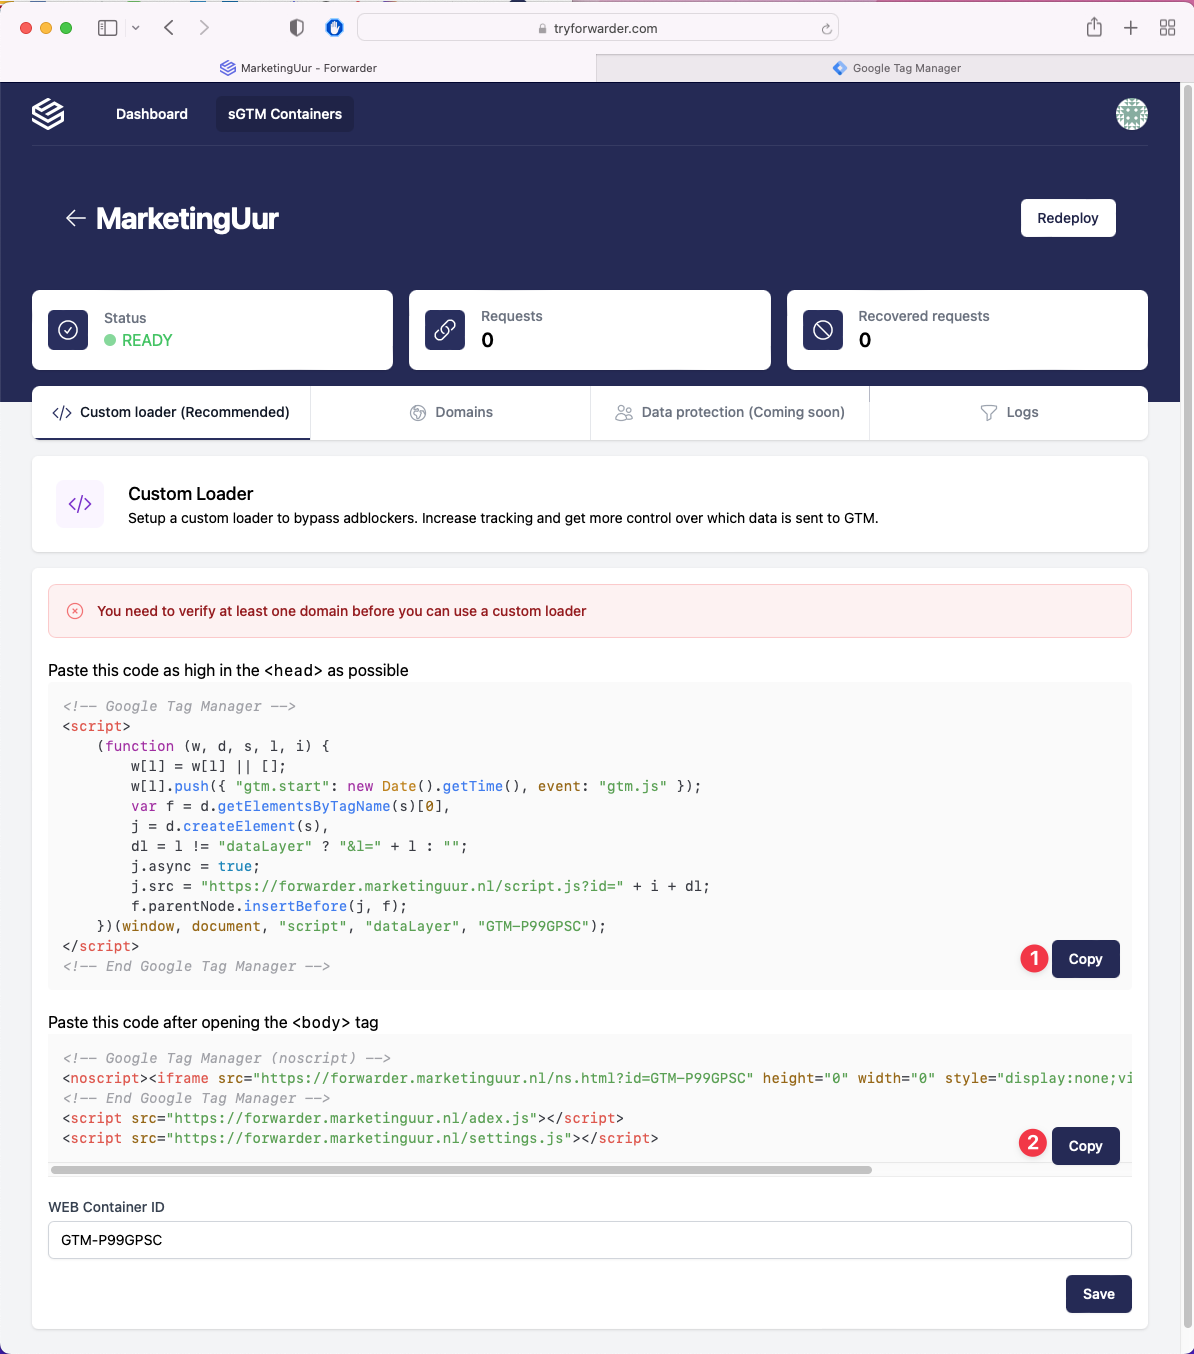Toggle the Safari sidebar icon

(107, 28)
